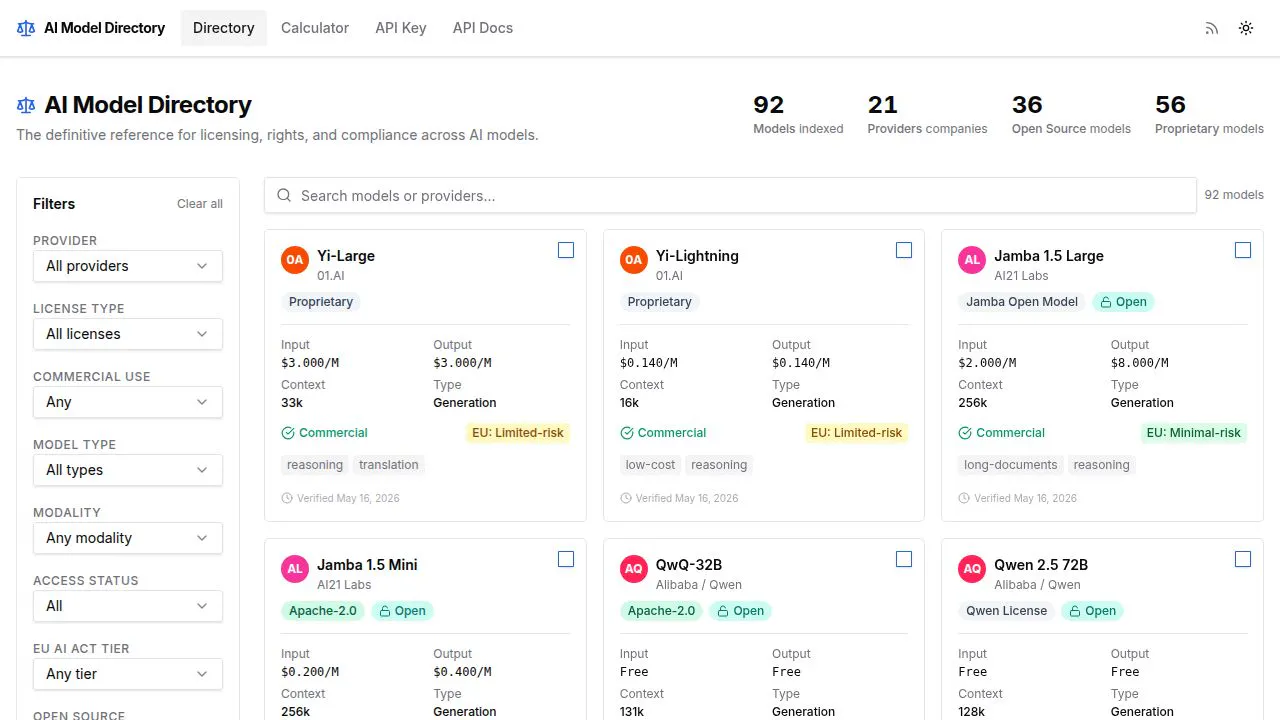Click the long-documents tag
The height and width of the screenshot is (720, 1280).
1011,465
